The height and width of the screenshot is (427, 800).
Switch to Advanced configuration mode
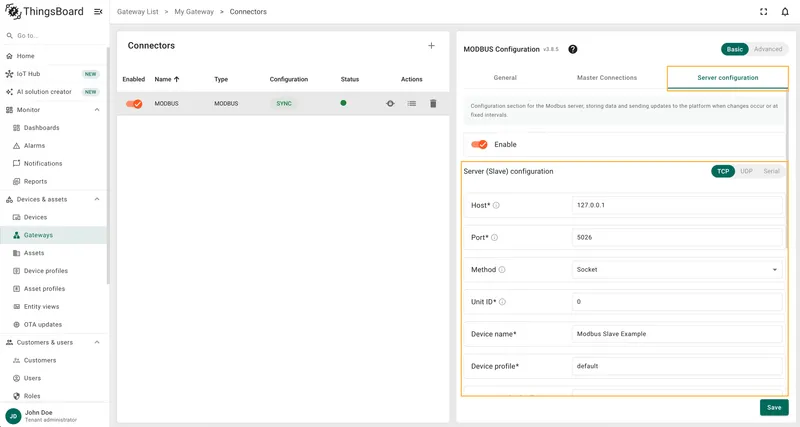(768, 49)
